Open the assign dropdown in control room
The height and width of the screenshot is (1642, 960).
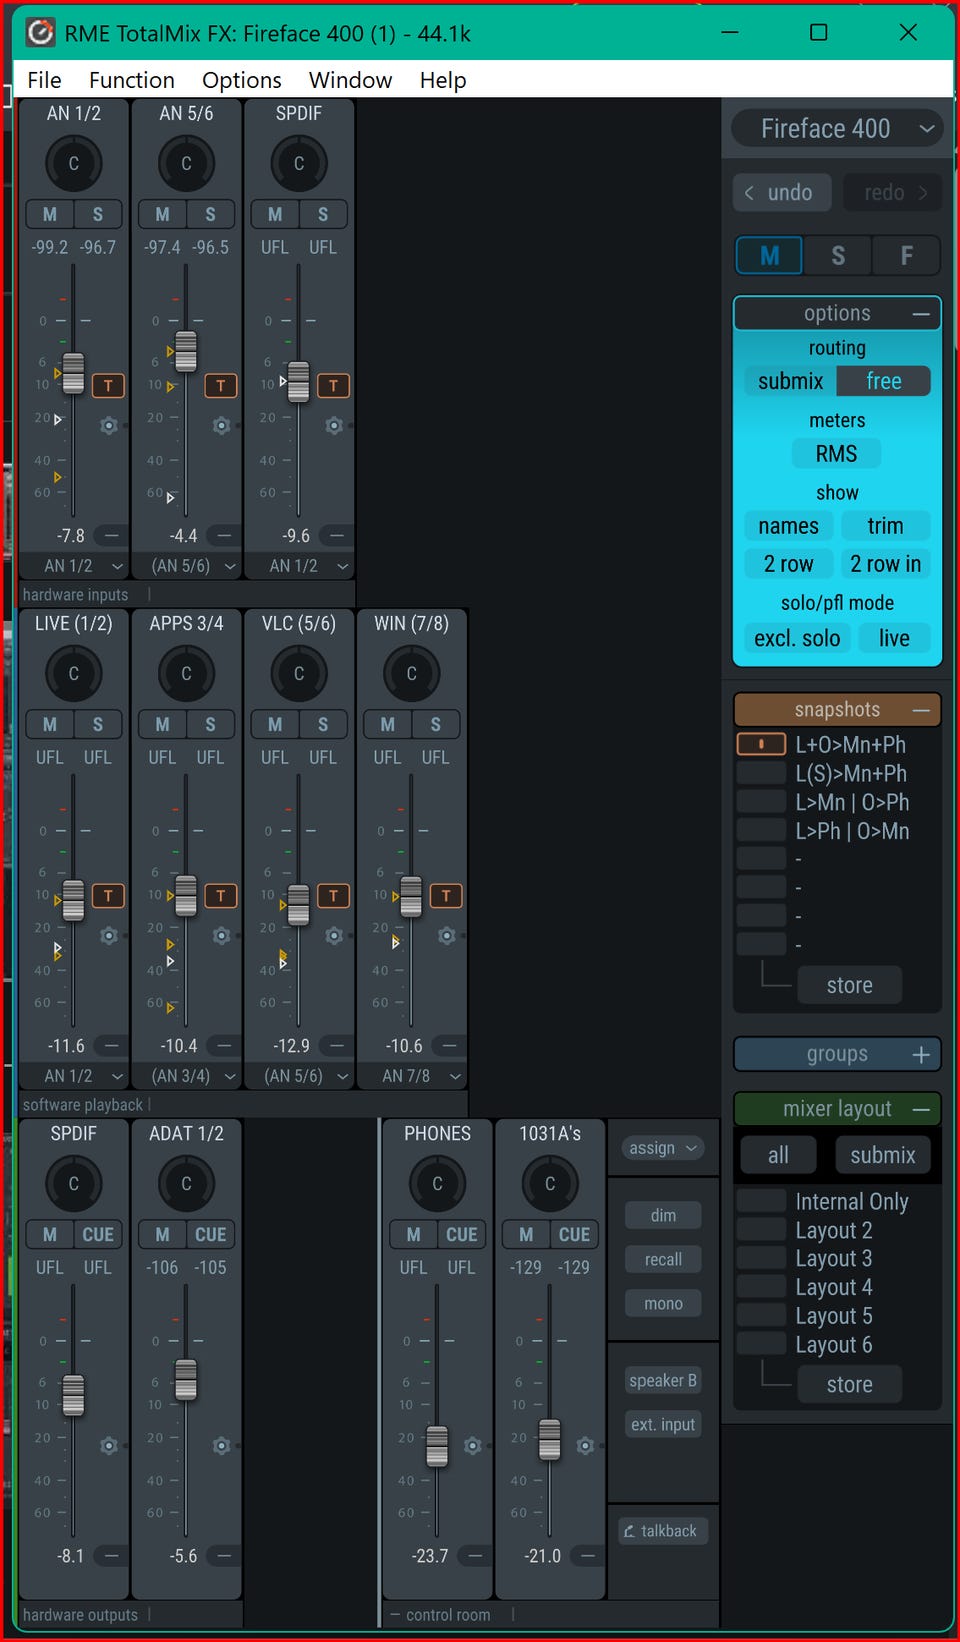(663, 1149)
